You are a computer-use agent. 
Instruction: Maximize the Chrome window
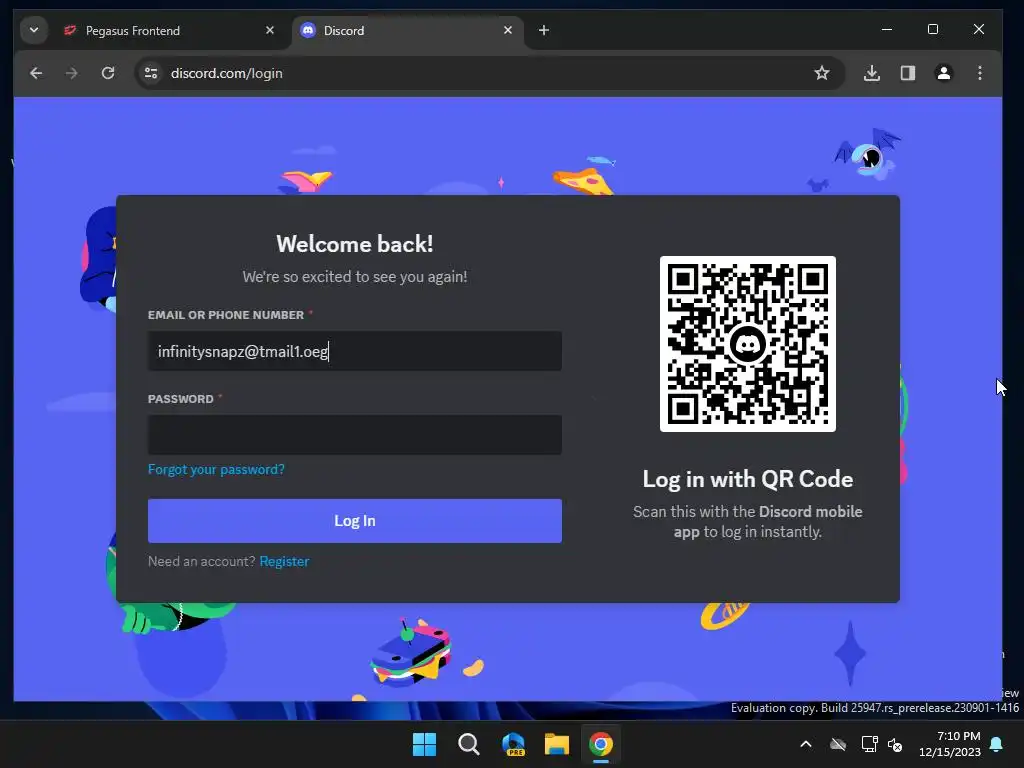point(933,29)
